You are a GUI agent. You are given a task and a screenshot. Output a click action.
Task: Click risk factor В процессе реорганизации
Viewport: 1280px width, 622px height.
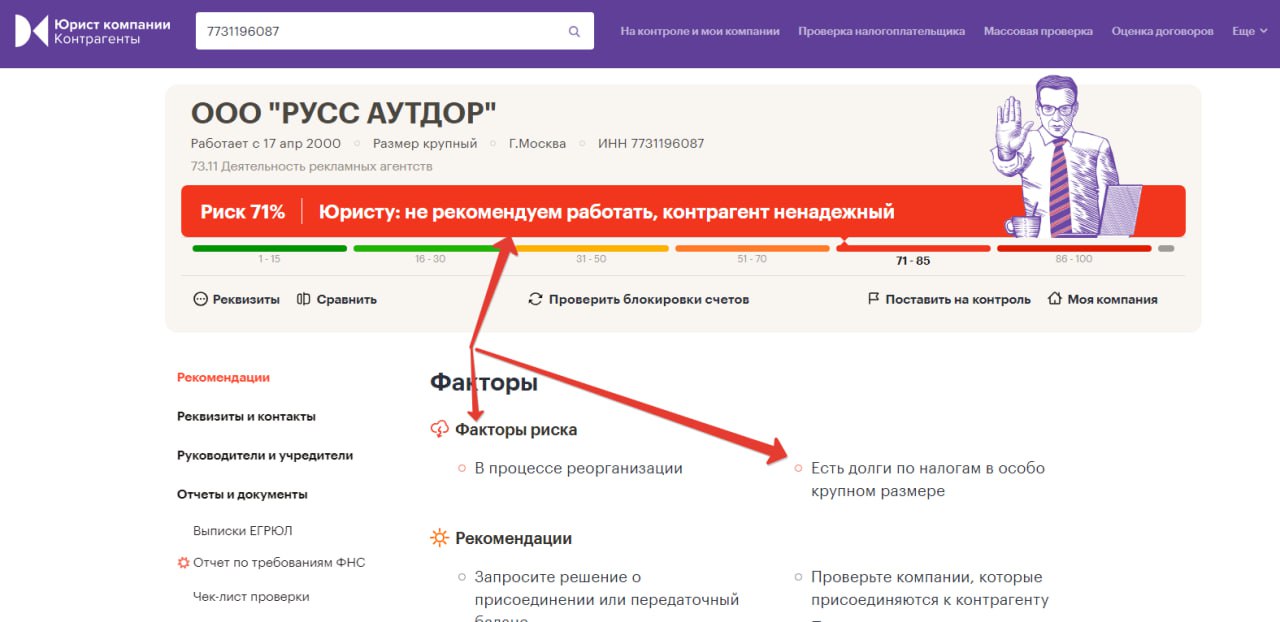(578, 468)
